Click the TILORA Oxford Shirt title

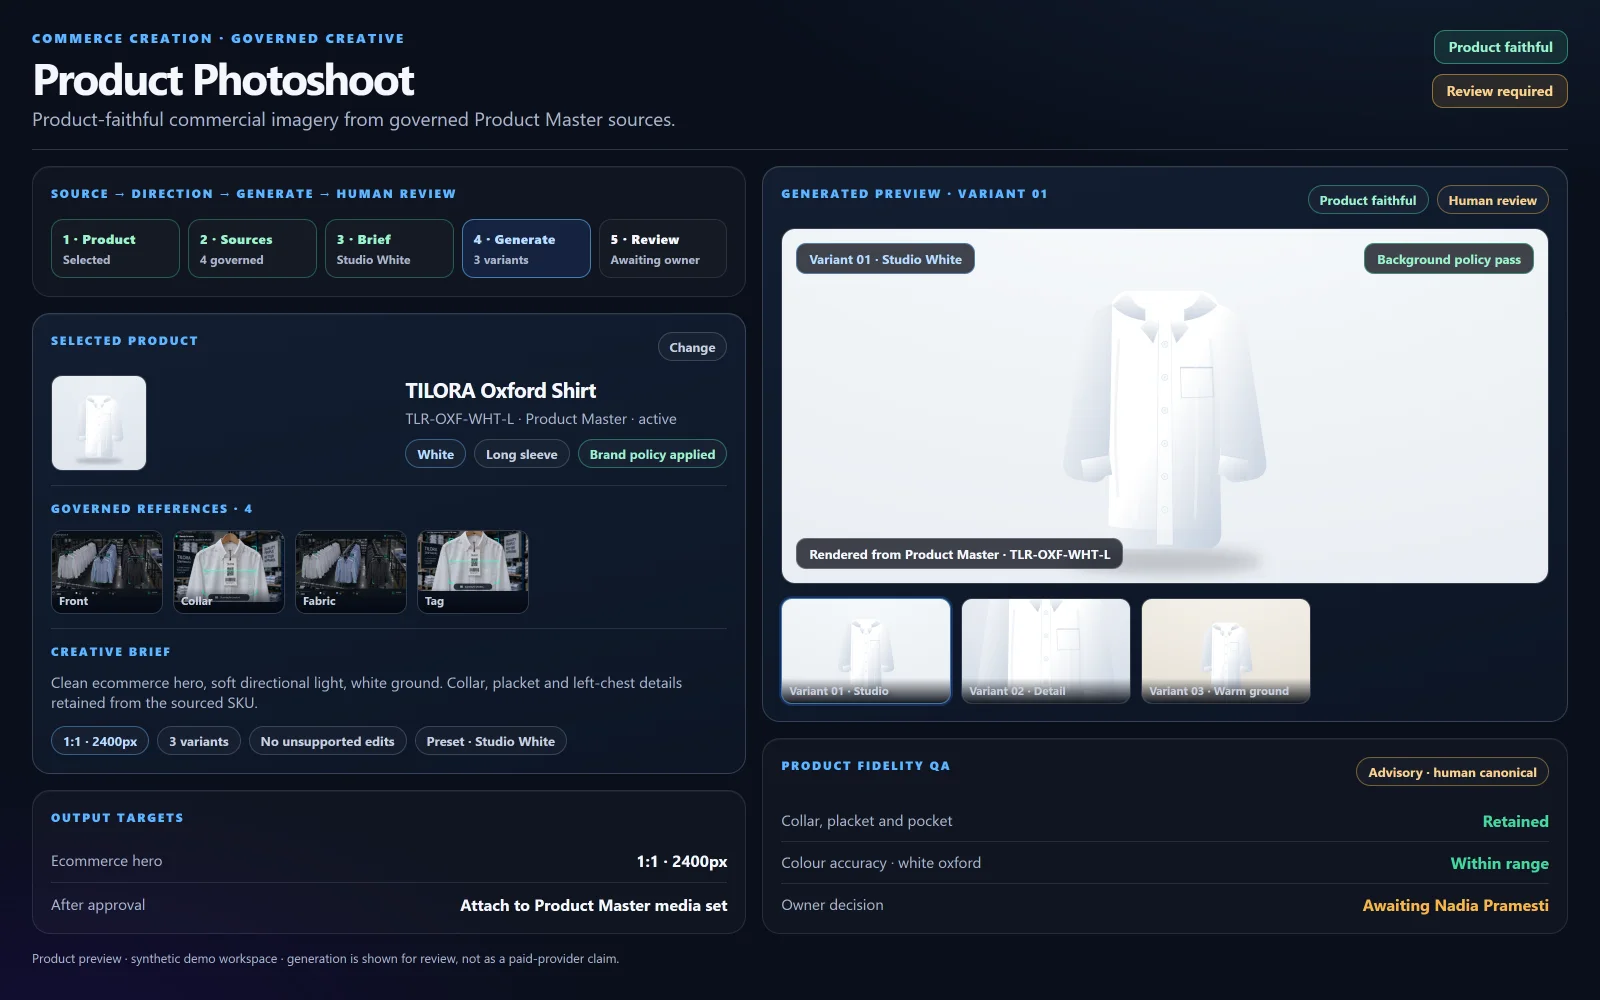pos(500,391)
